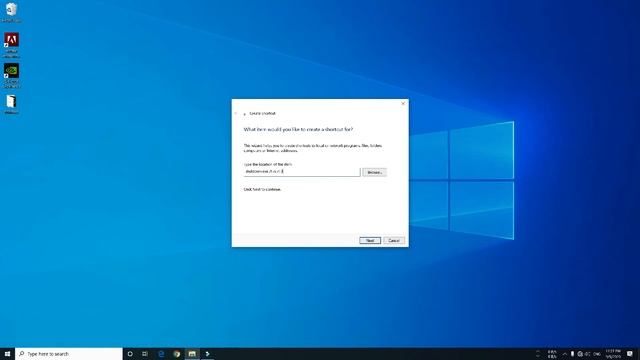Open the white document file on desktop
This screenshot has height=360, width=640.
11,104
